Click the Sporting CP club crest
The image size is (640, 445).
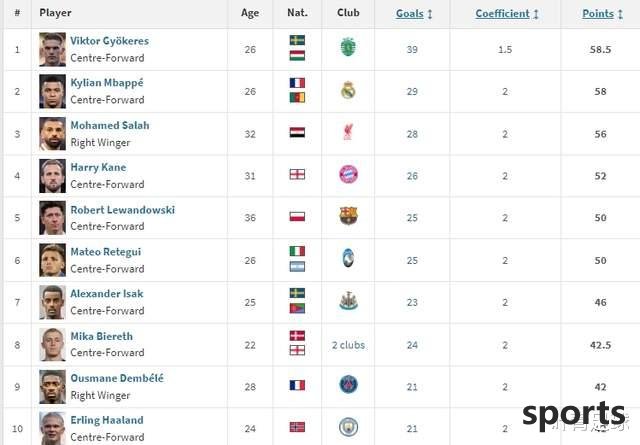[348, 47]
